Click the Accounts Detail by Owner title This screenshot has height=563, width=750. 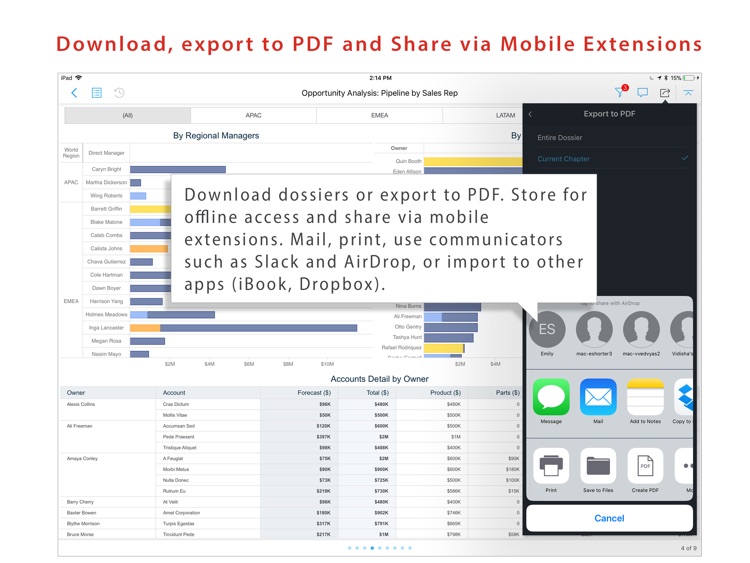pyautogui.click(x=379, y=379)
